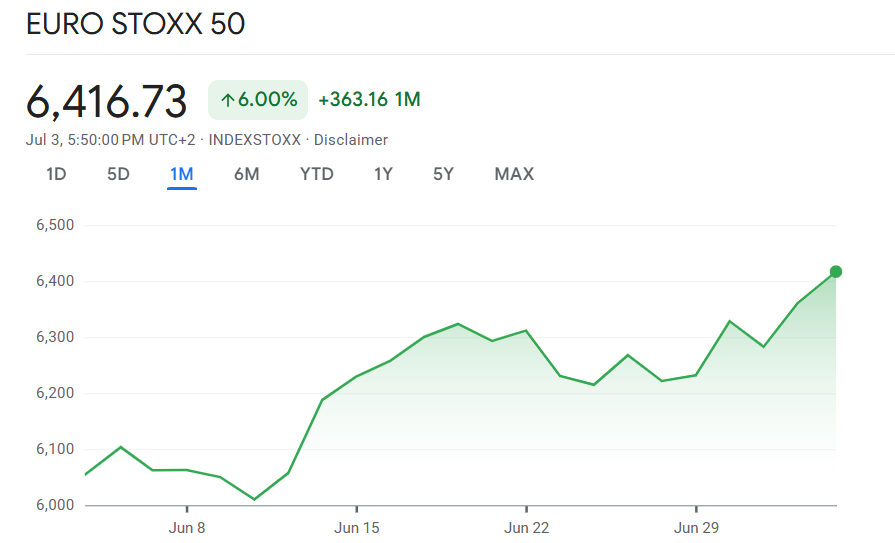Switch chart to YTD range
895x543 pixels.
317,174
